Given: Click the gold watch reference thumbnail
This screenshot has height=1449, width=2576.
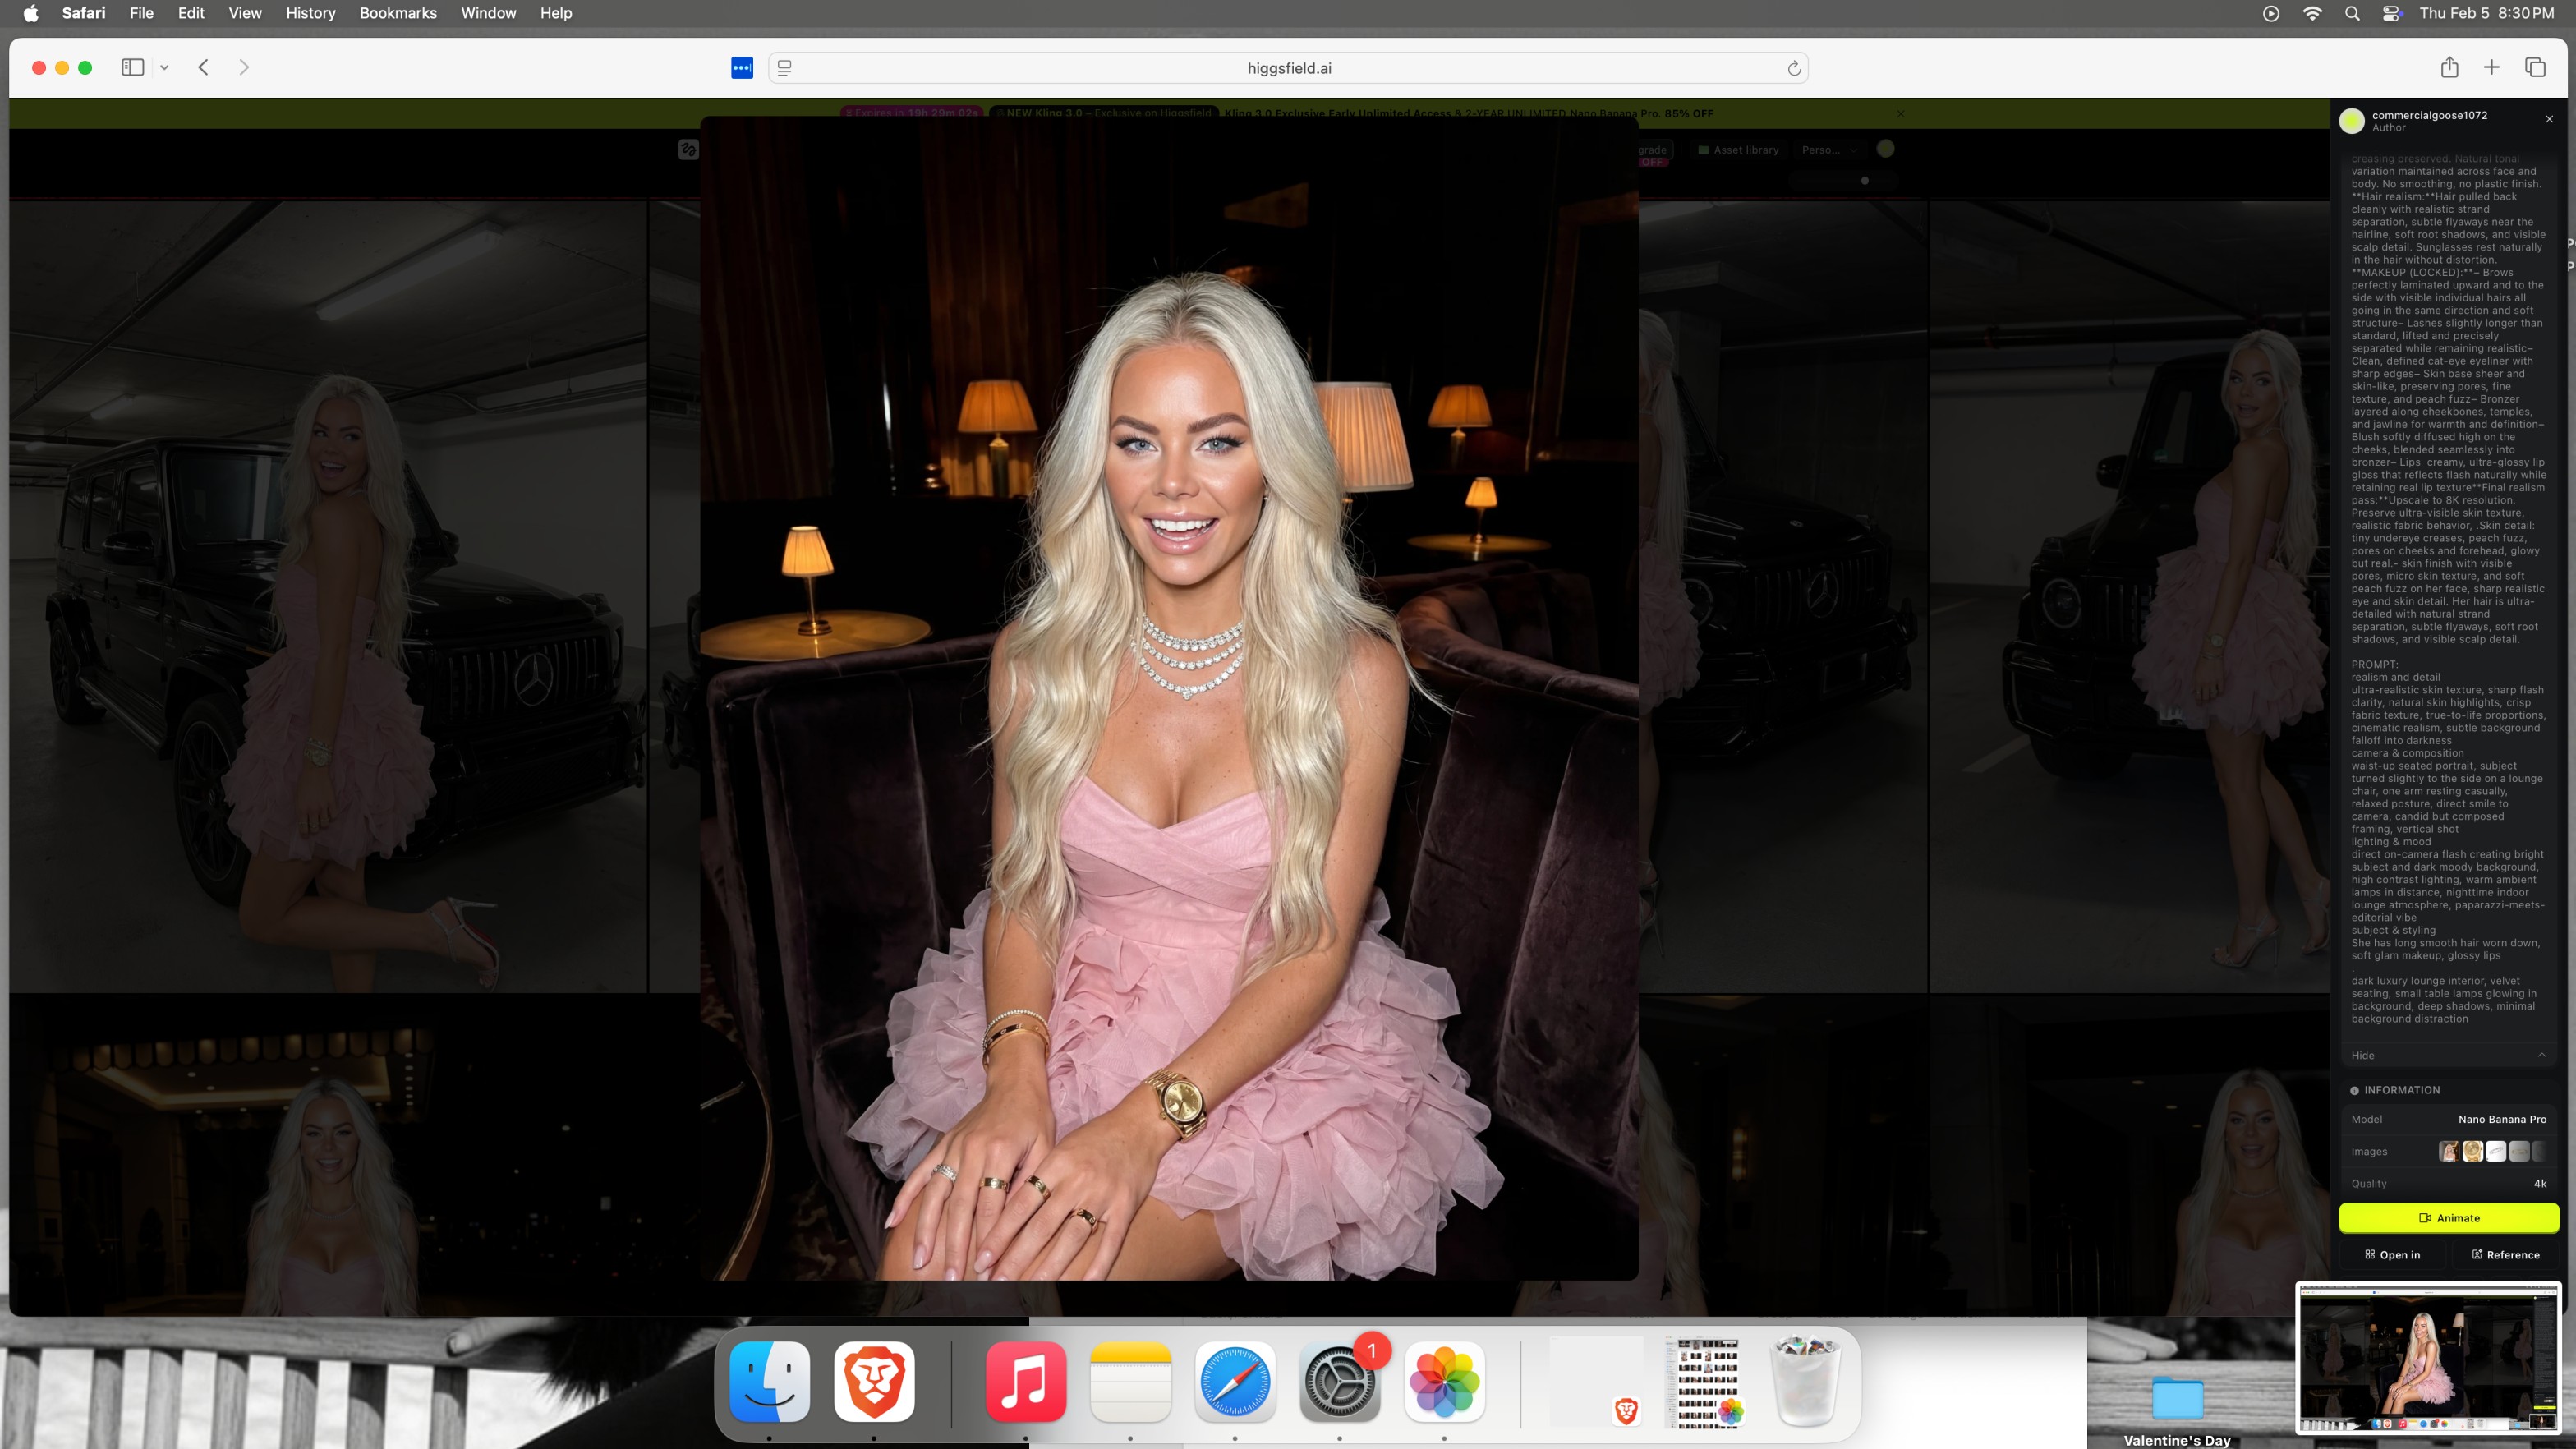Looking at the screenshot, I should pyautogui.click(x=2472, y=1151).
